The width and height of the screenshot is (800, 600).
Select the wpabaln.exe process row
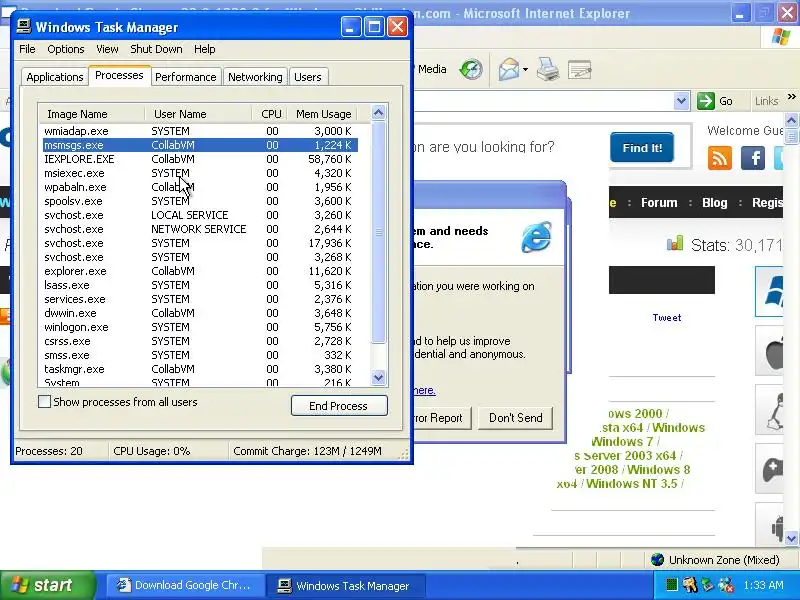pos(200,187)
